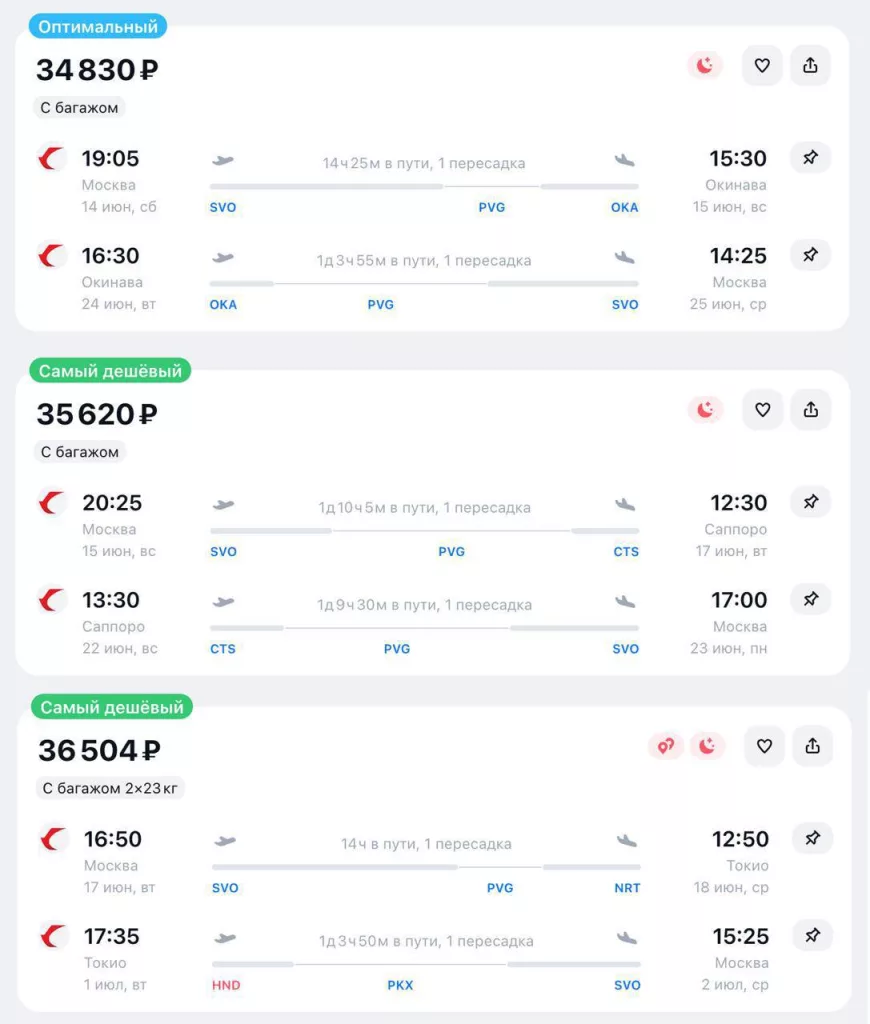870x1024 pixels.
Task: Share the 34 830 ₽ Okinawa ticket
Action: coord(810,66)
